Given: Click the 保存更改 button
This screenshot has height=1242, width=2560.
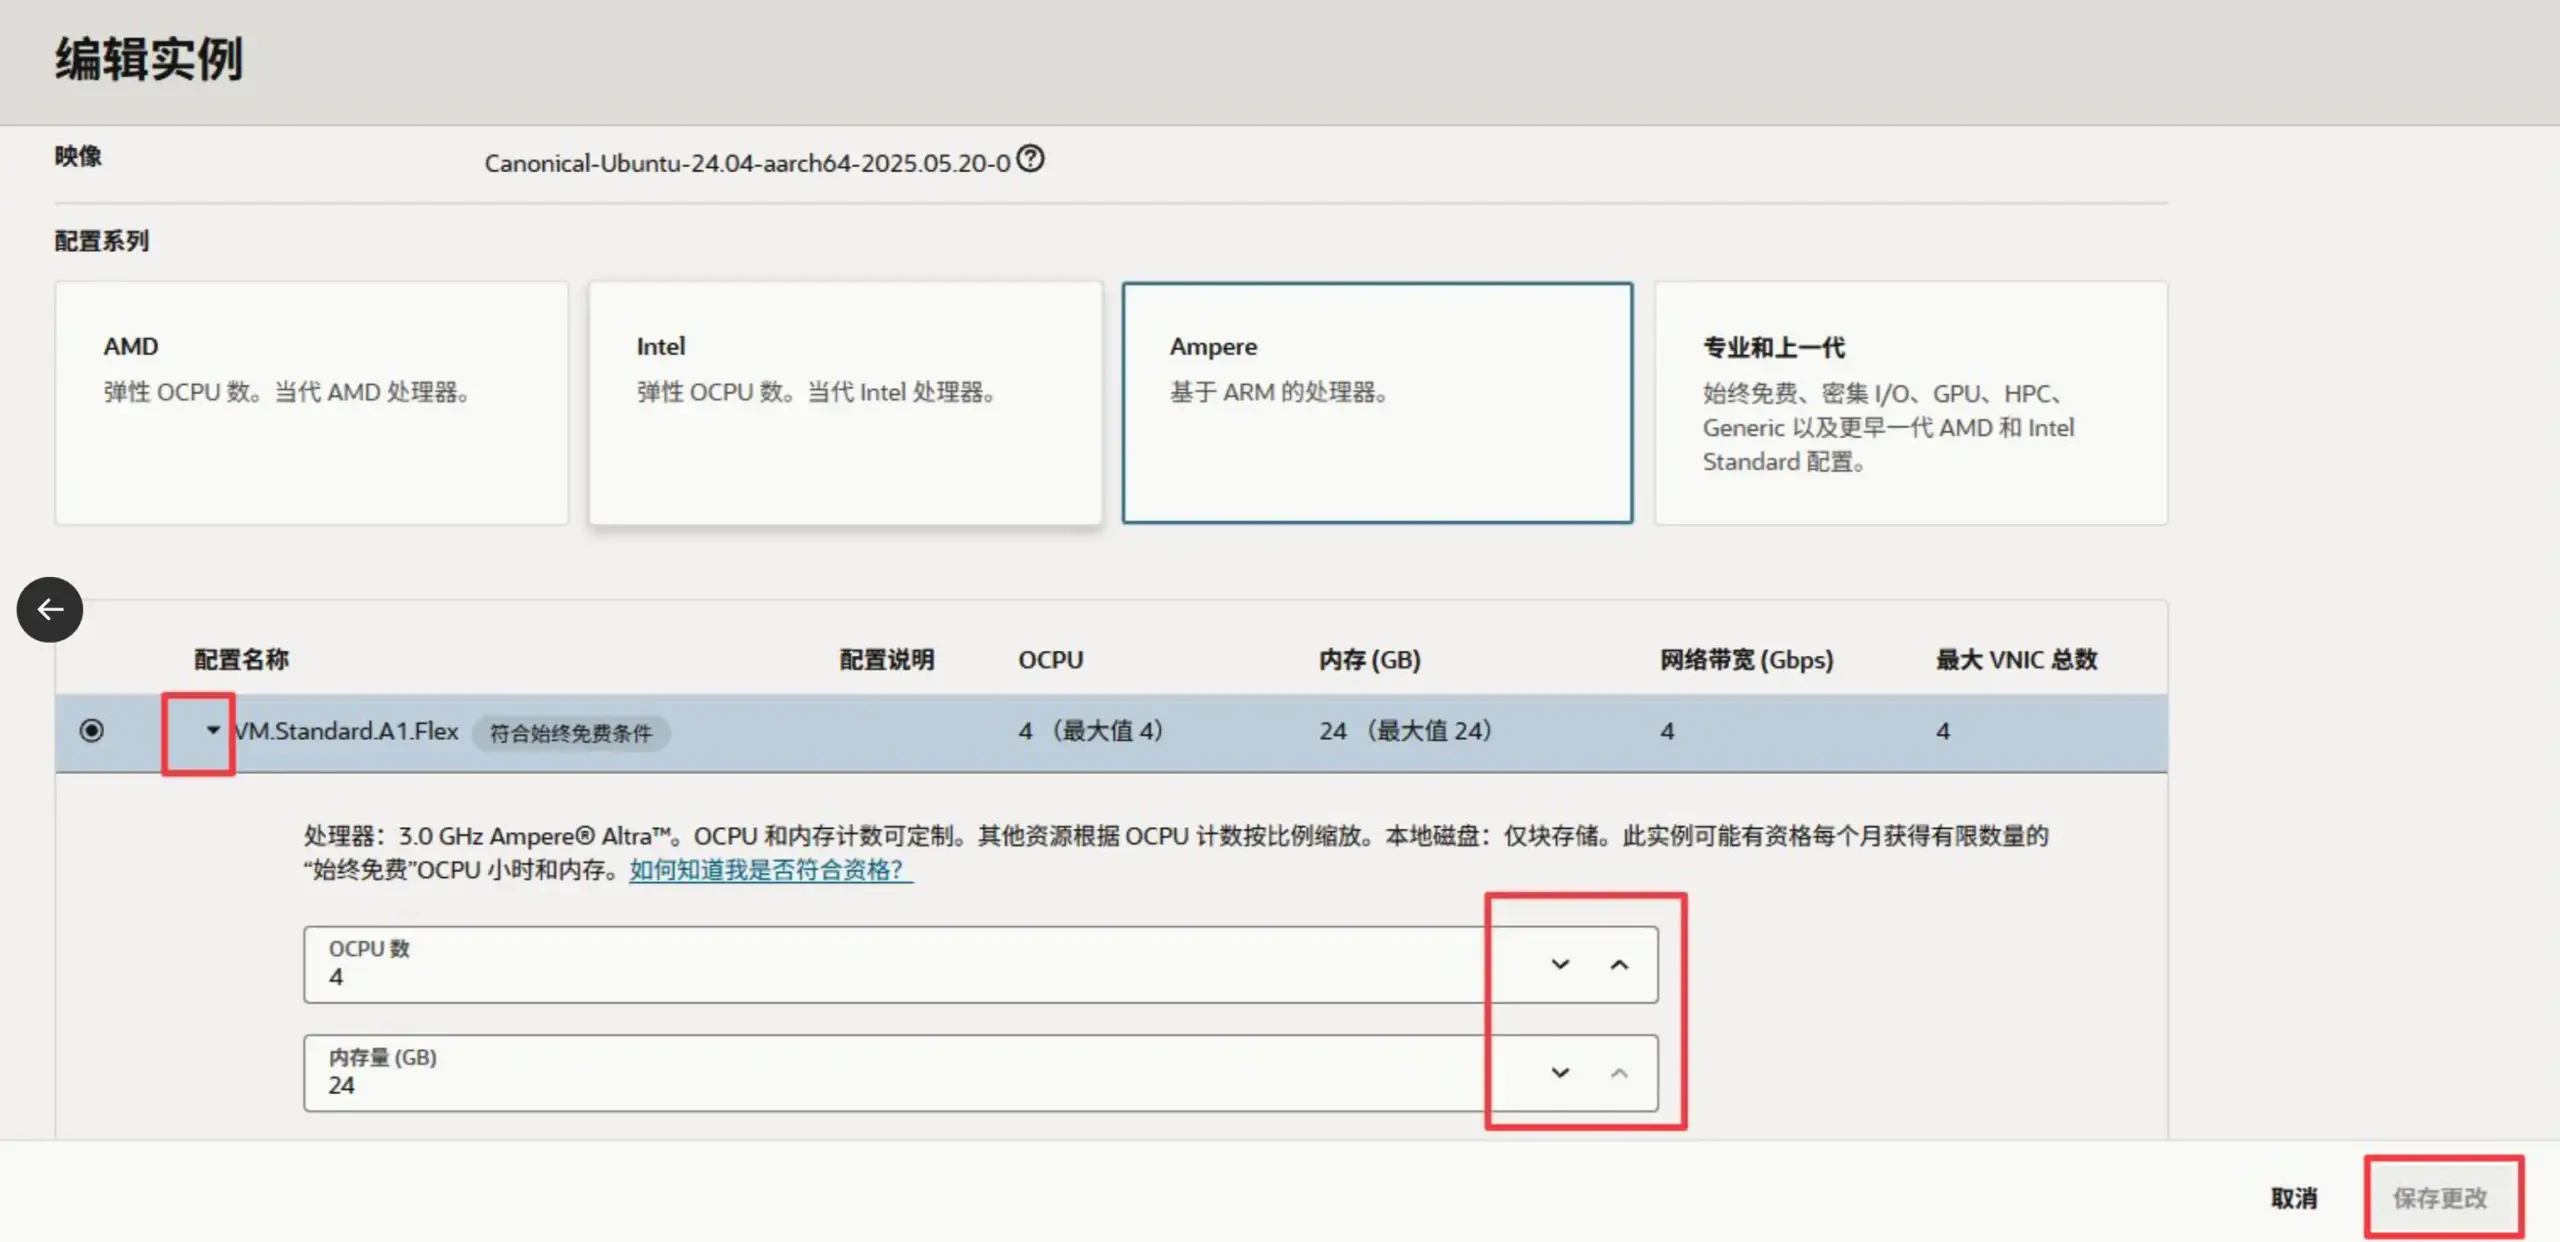Looking at the screenshot, I should 2440,1198.
